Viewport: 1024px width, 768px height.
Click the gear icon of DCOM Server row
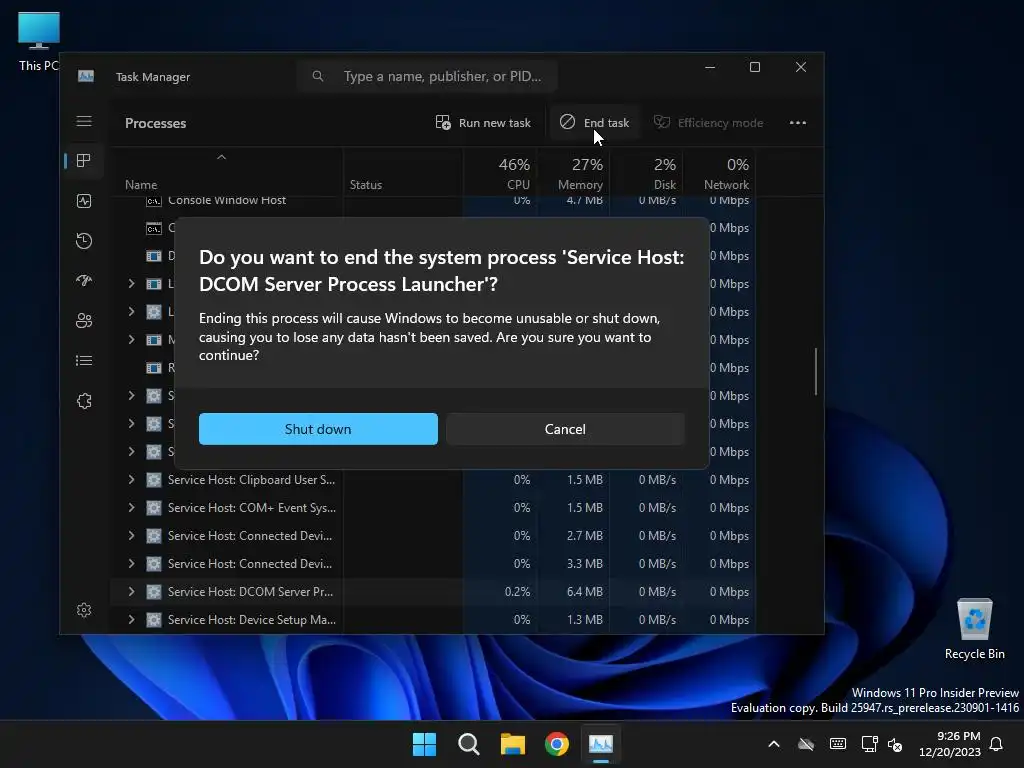point(153,592)
